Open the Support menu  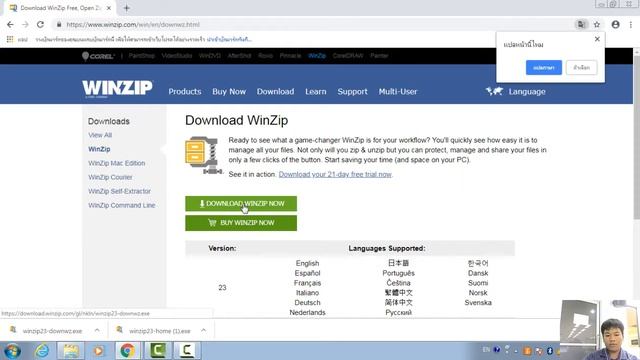click(x=352, y=91)
